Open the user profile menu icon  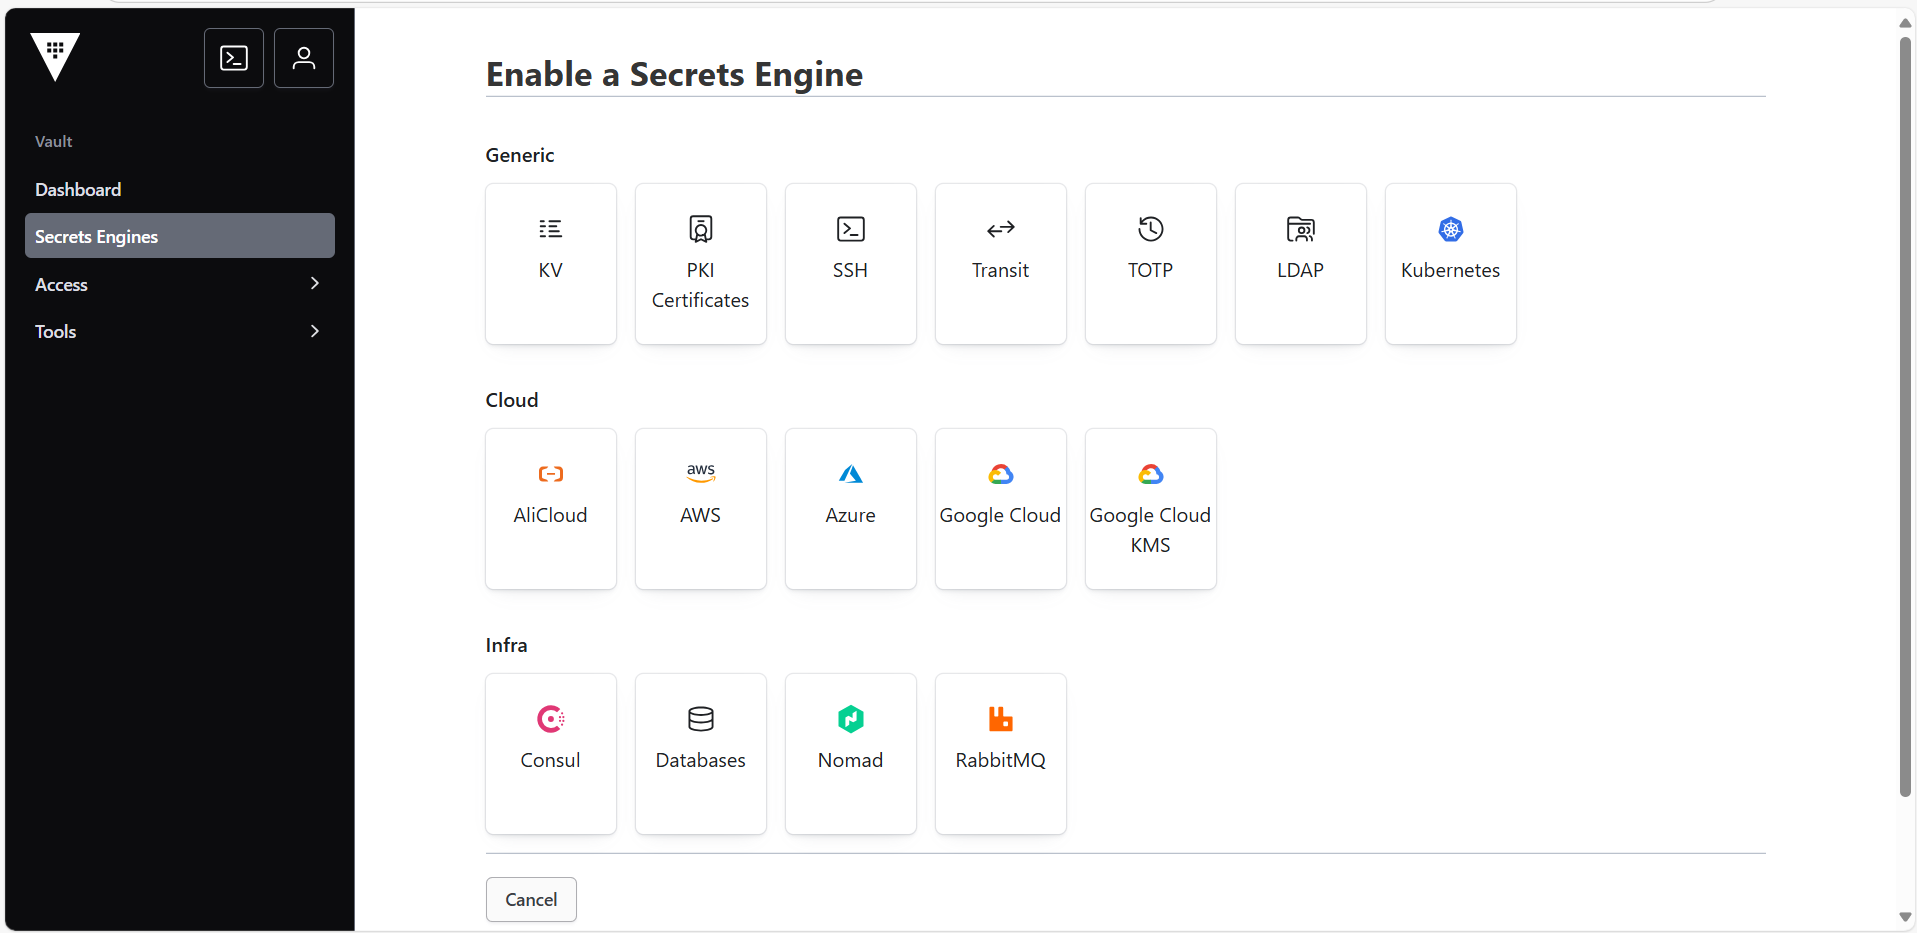click(x=304, y=58)
